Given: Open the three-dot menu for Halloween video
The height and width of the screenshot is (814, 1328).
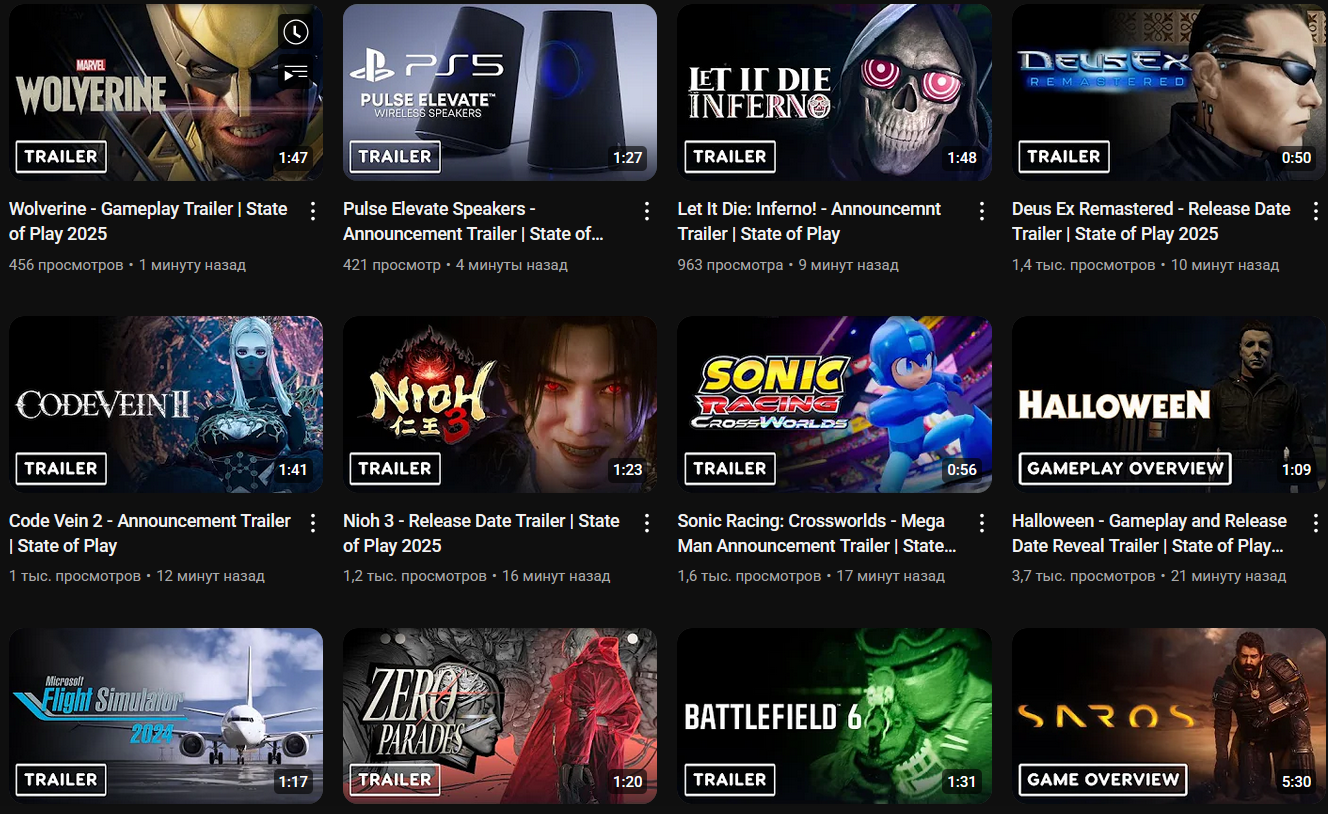Looking at the screenshot, I should tap(1316, 523).
